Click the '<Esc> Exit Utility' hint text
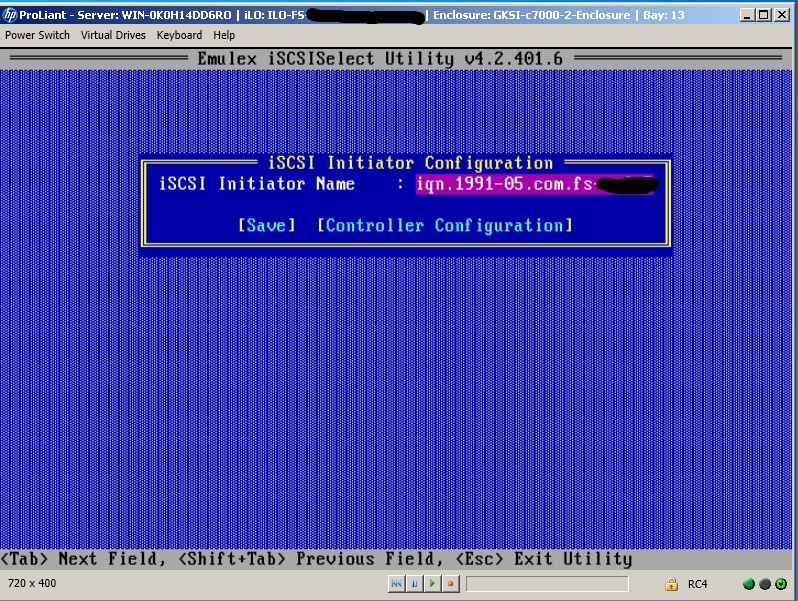 (544, 559)
